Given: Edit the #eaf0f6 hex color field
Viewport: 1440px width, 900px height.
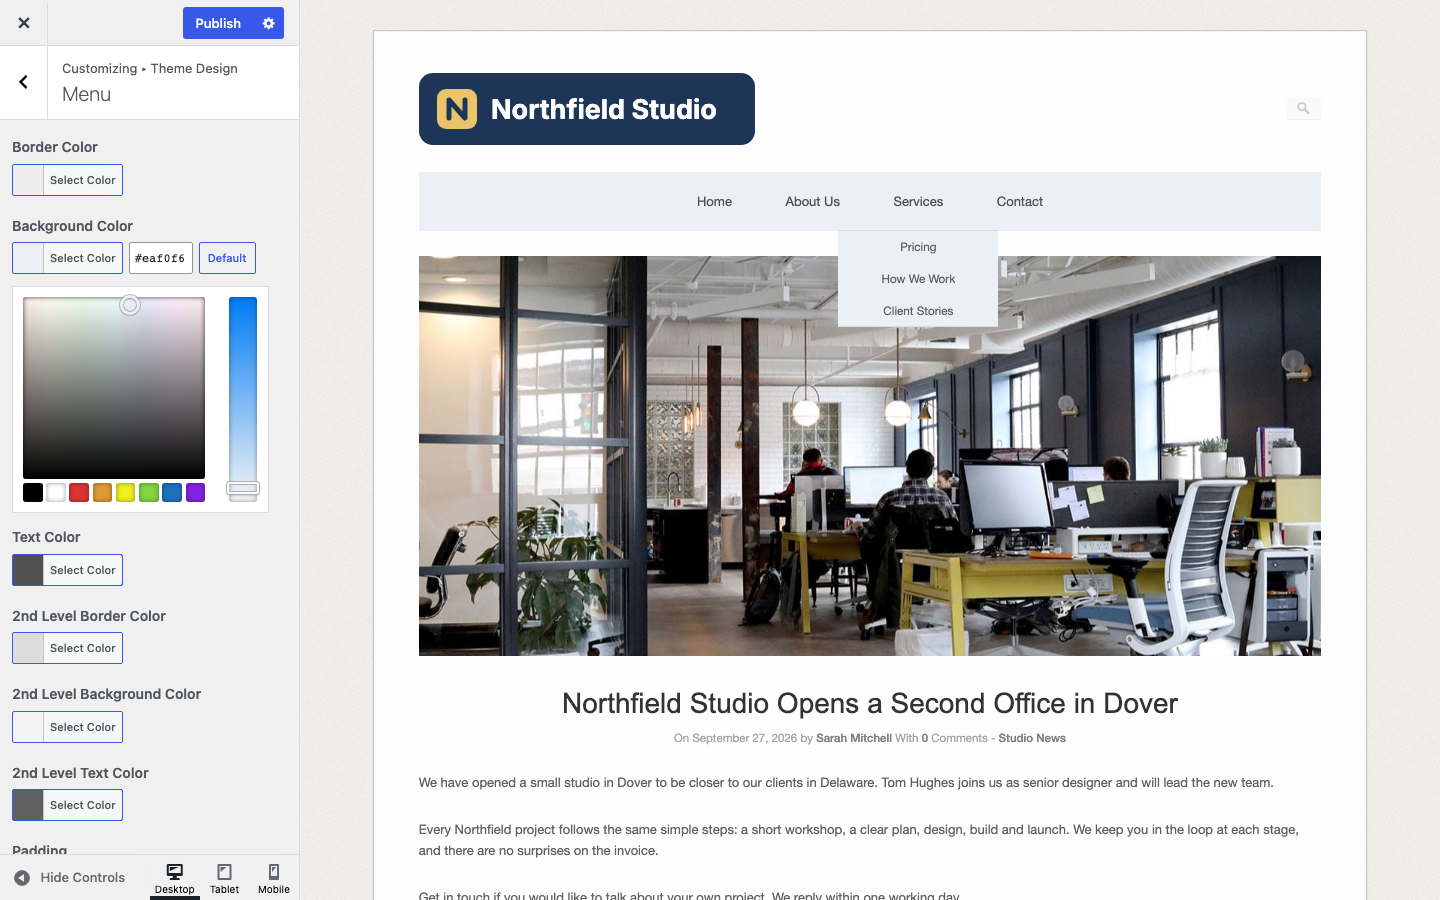Looking at the screenshot, I should (161, 258).
